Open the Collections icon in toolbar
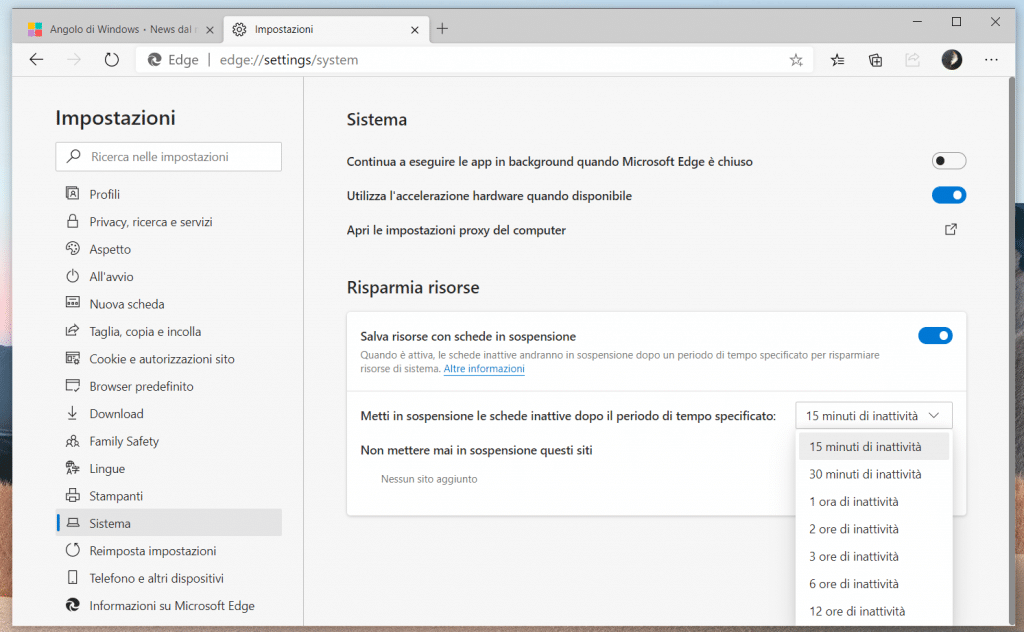1024x632 pixels. click(875, 60)
